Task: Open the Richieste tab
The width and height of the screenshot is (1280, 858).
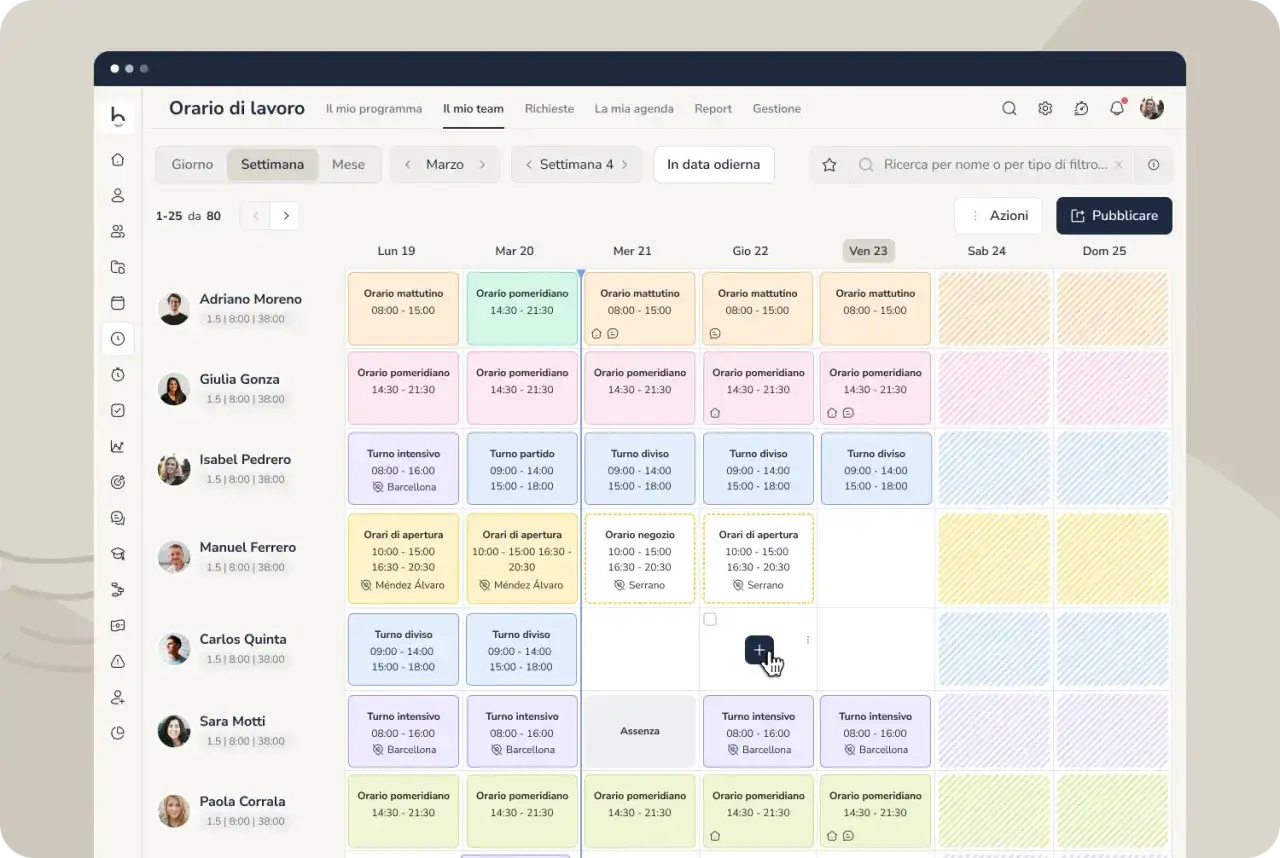Action: click(549, 109)
